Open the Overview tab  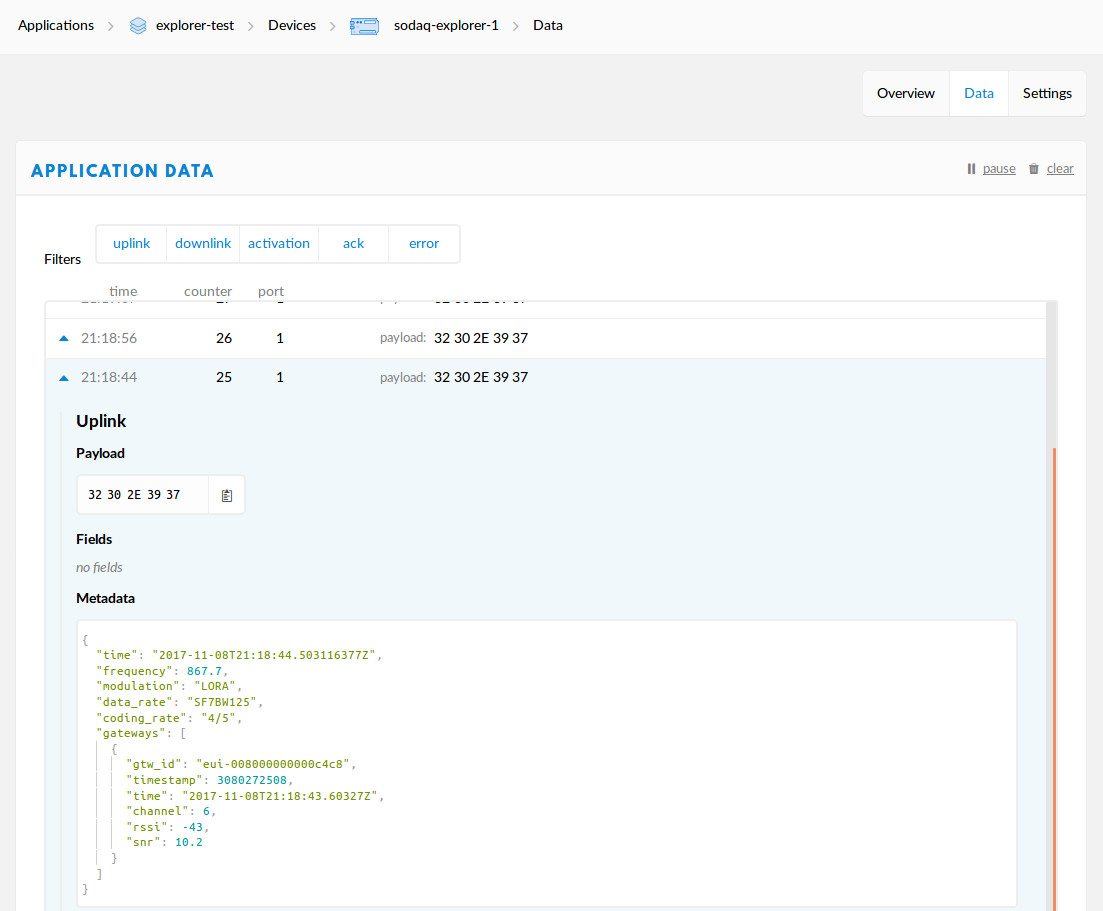tap(905, 94)
